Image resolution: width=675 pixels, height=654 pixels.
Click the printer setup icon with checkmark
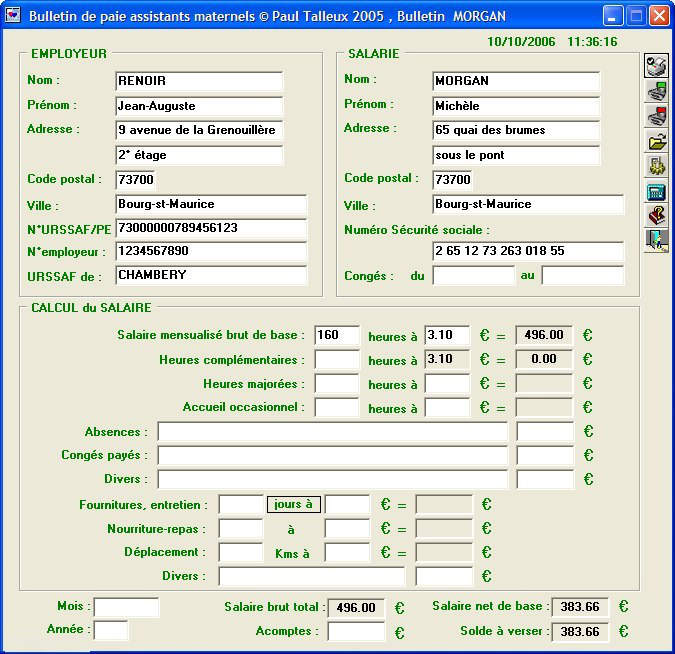click(656, 65)
